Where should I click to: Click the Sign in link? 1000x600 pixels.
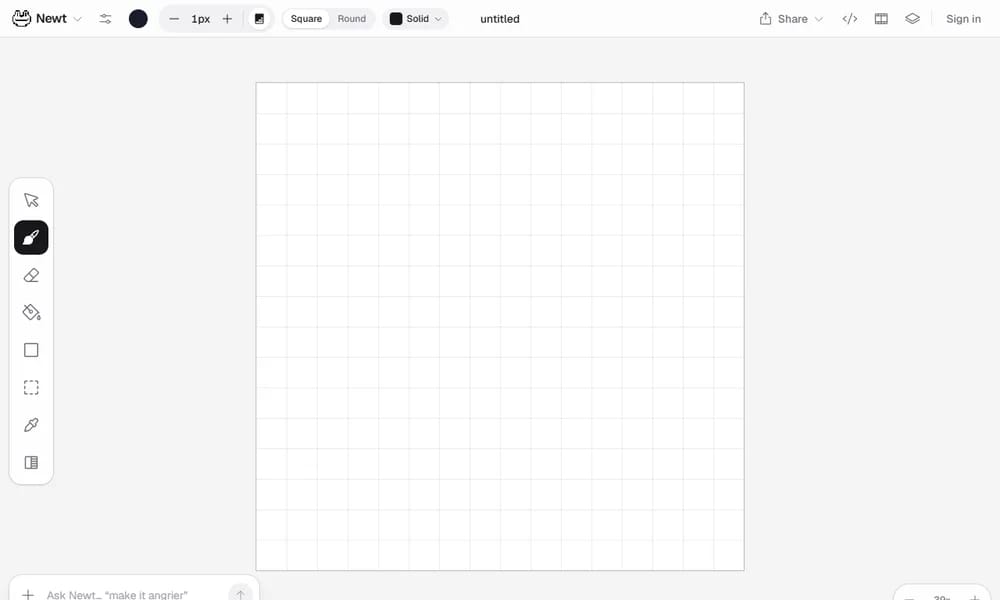point(963,19)
